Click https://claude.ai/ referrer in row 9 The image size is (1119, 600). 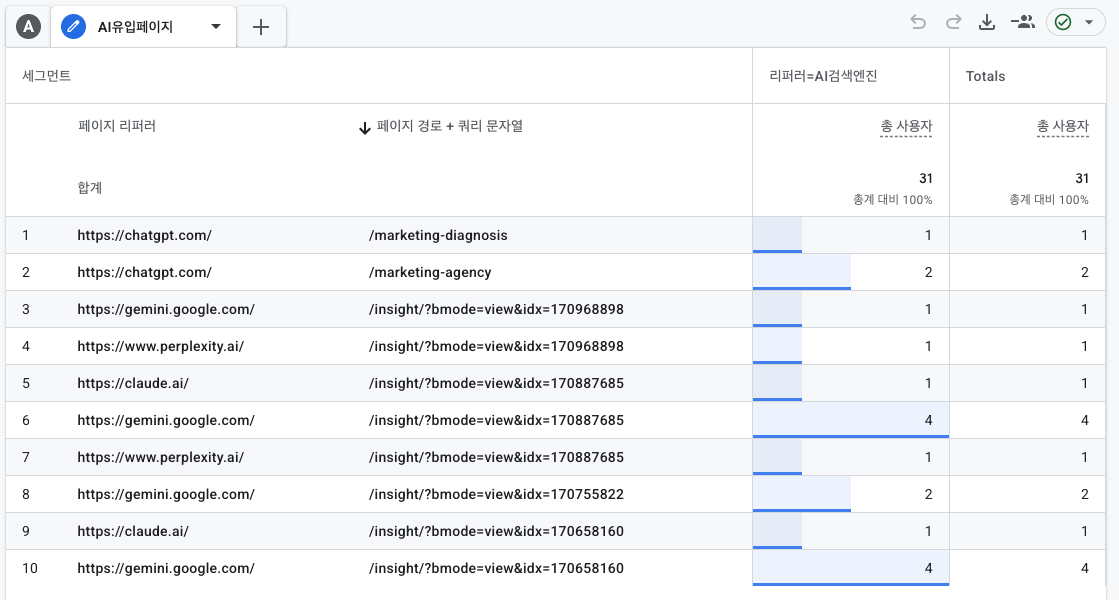[x=133, y=532]
